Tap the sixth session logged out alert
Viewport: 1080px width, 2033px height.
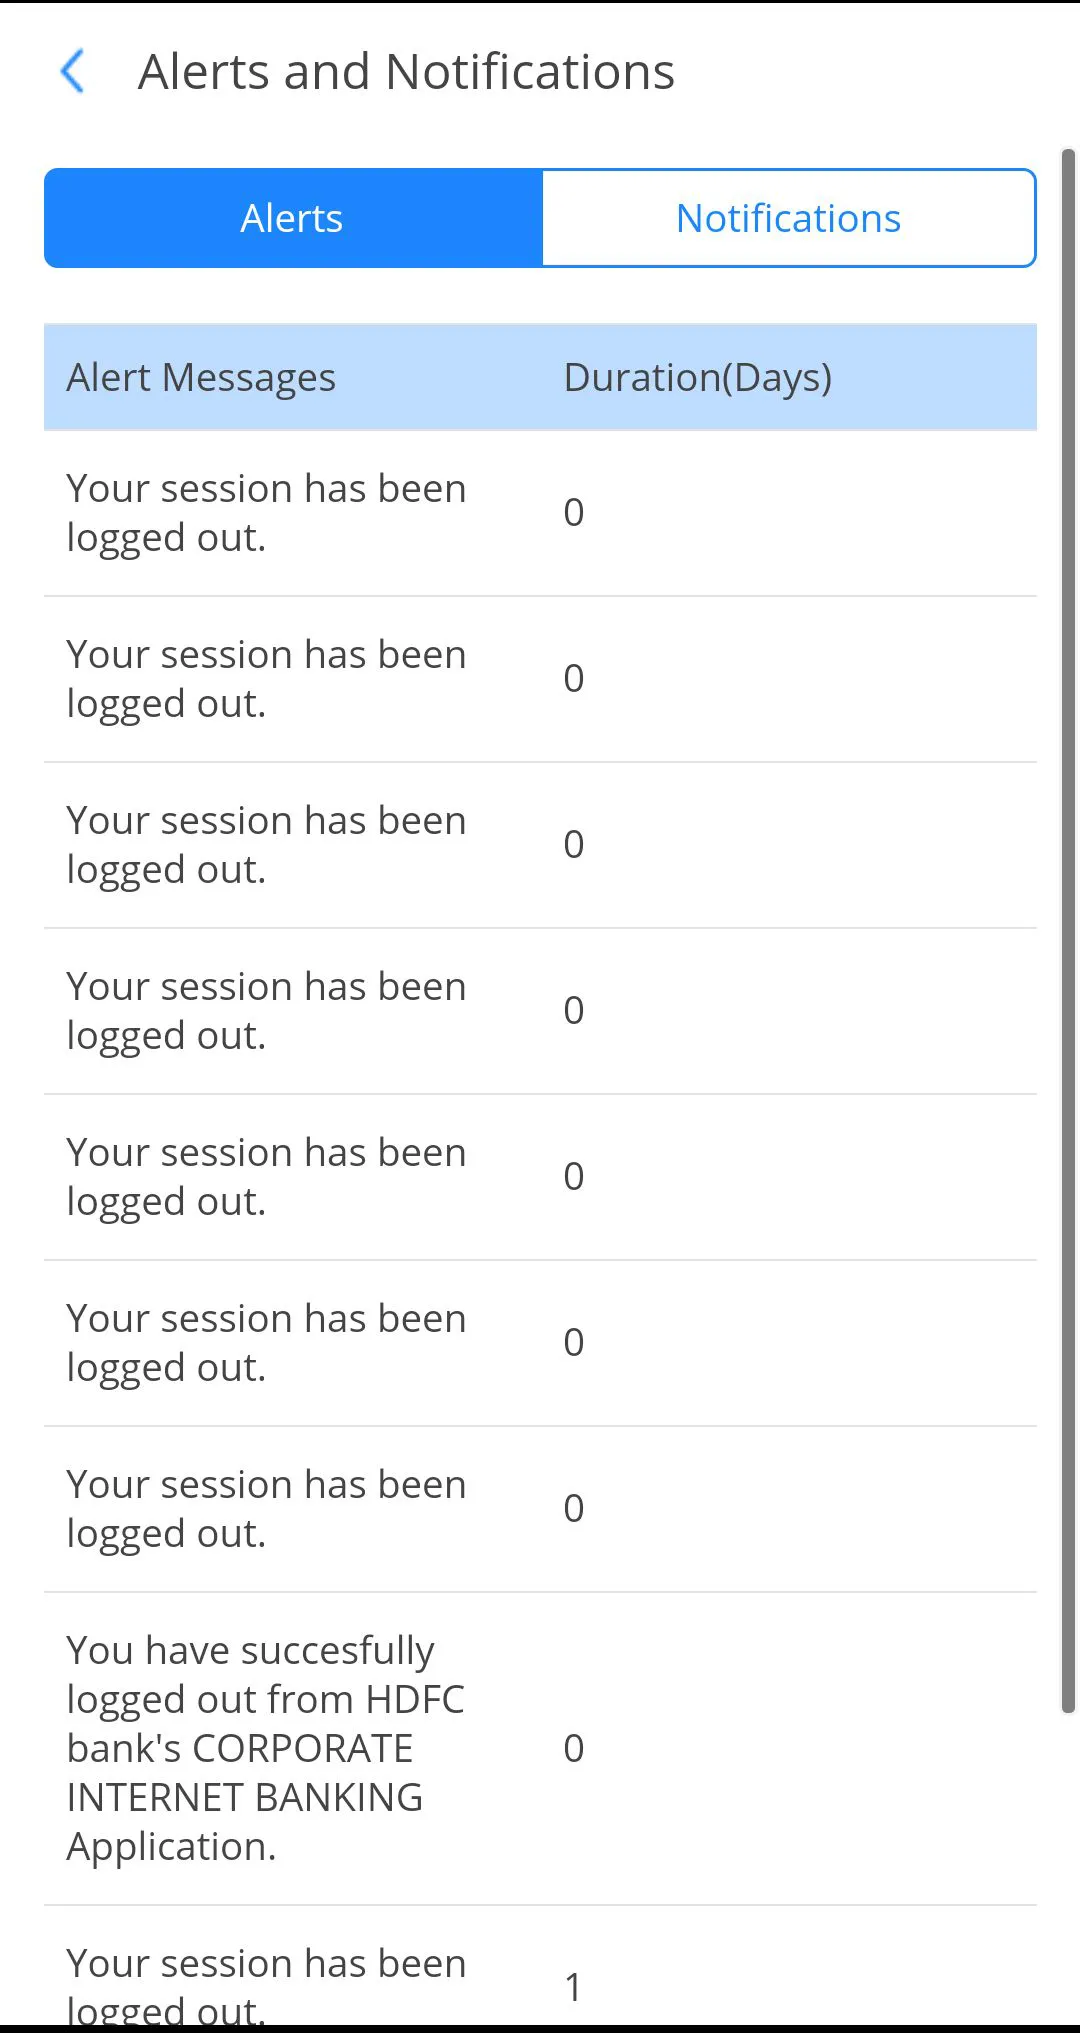266,1343
